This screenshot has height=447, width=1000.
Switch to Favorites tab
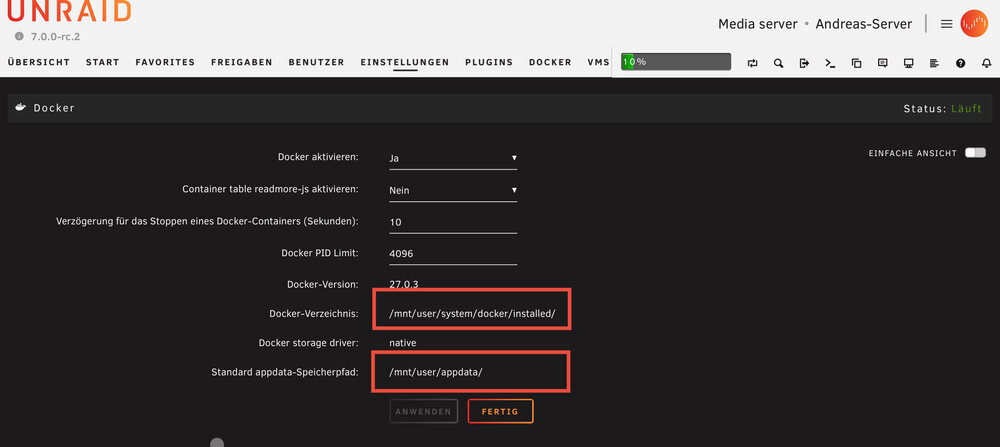[x=165, y=62]
